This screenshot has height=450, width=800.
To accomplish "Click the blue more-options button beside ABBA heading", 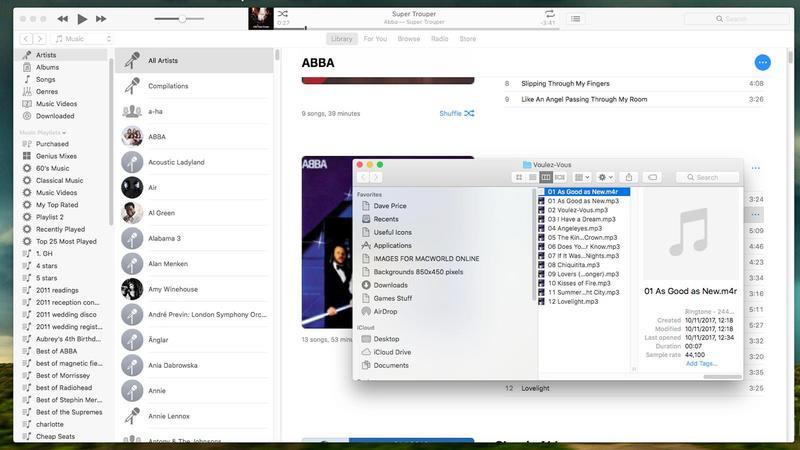I will [x=762, y=62].
